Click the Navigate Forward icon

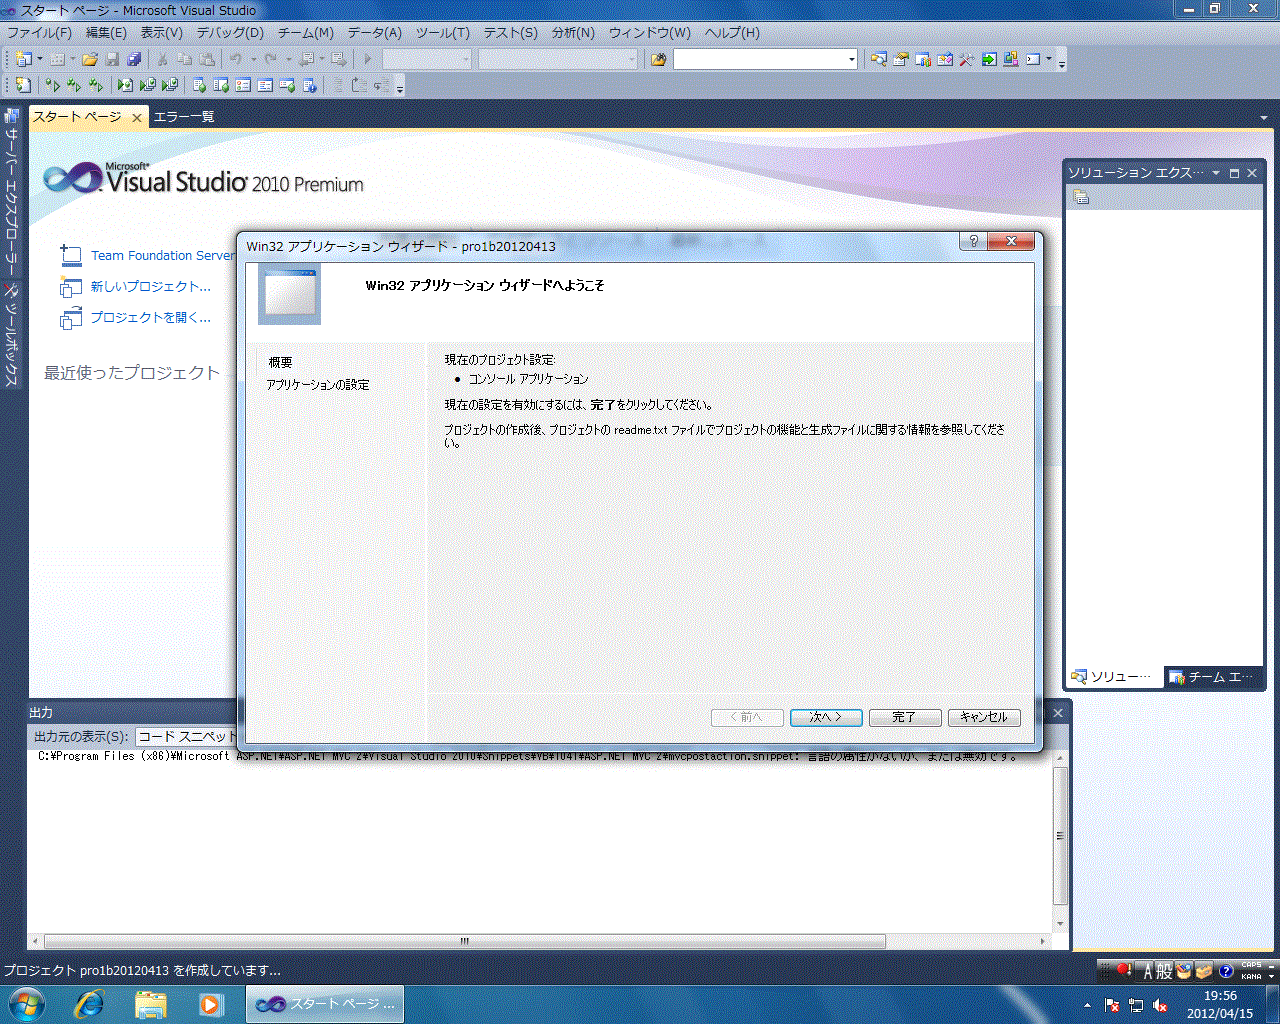tap(339, 59)
